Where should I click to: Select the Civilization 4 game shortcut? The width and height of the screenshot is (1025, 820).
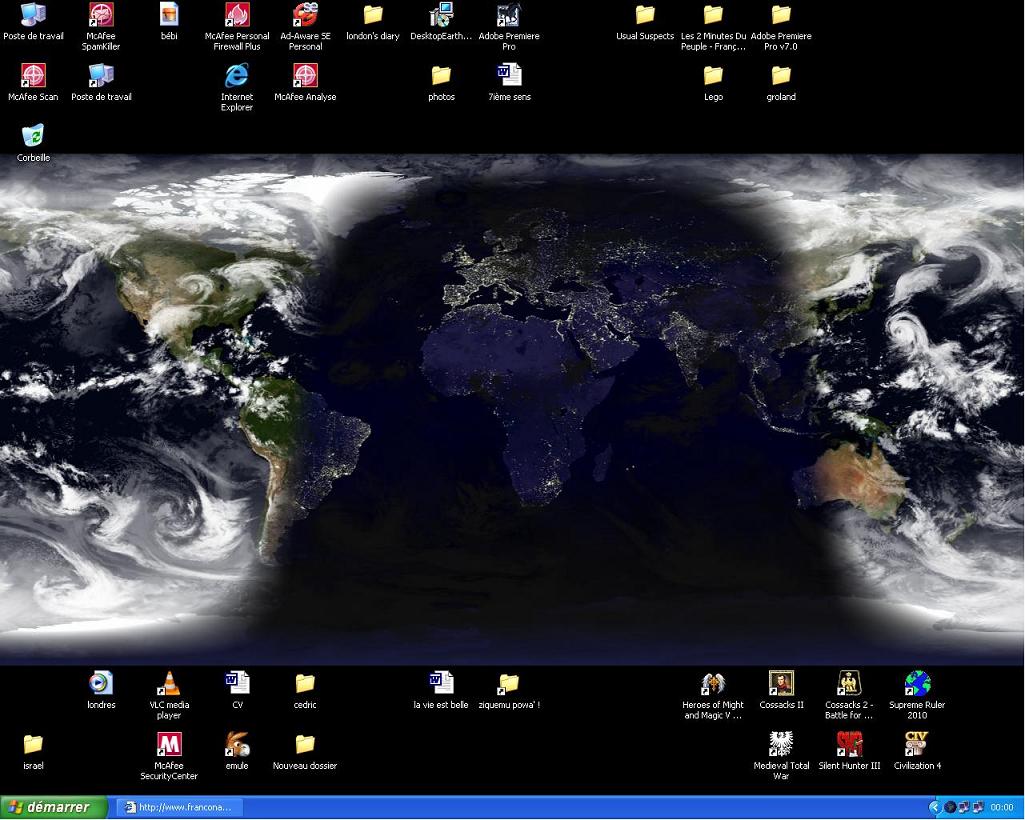click(917, 744)
